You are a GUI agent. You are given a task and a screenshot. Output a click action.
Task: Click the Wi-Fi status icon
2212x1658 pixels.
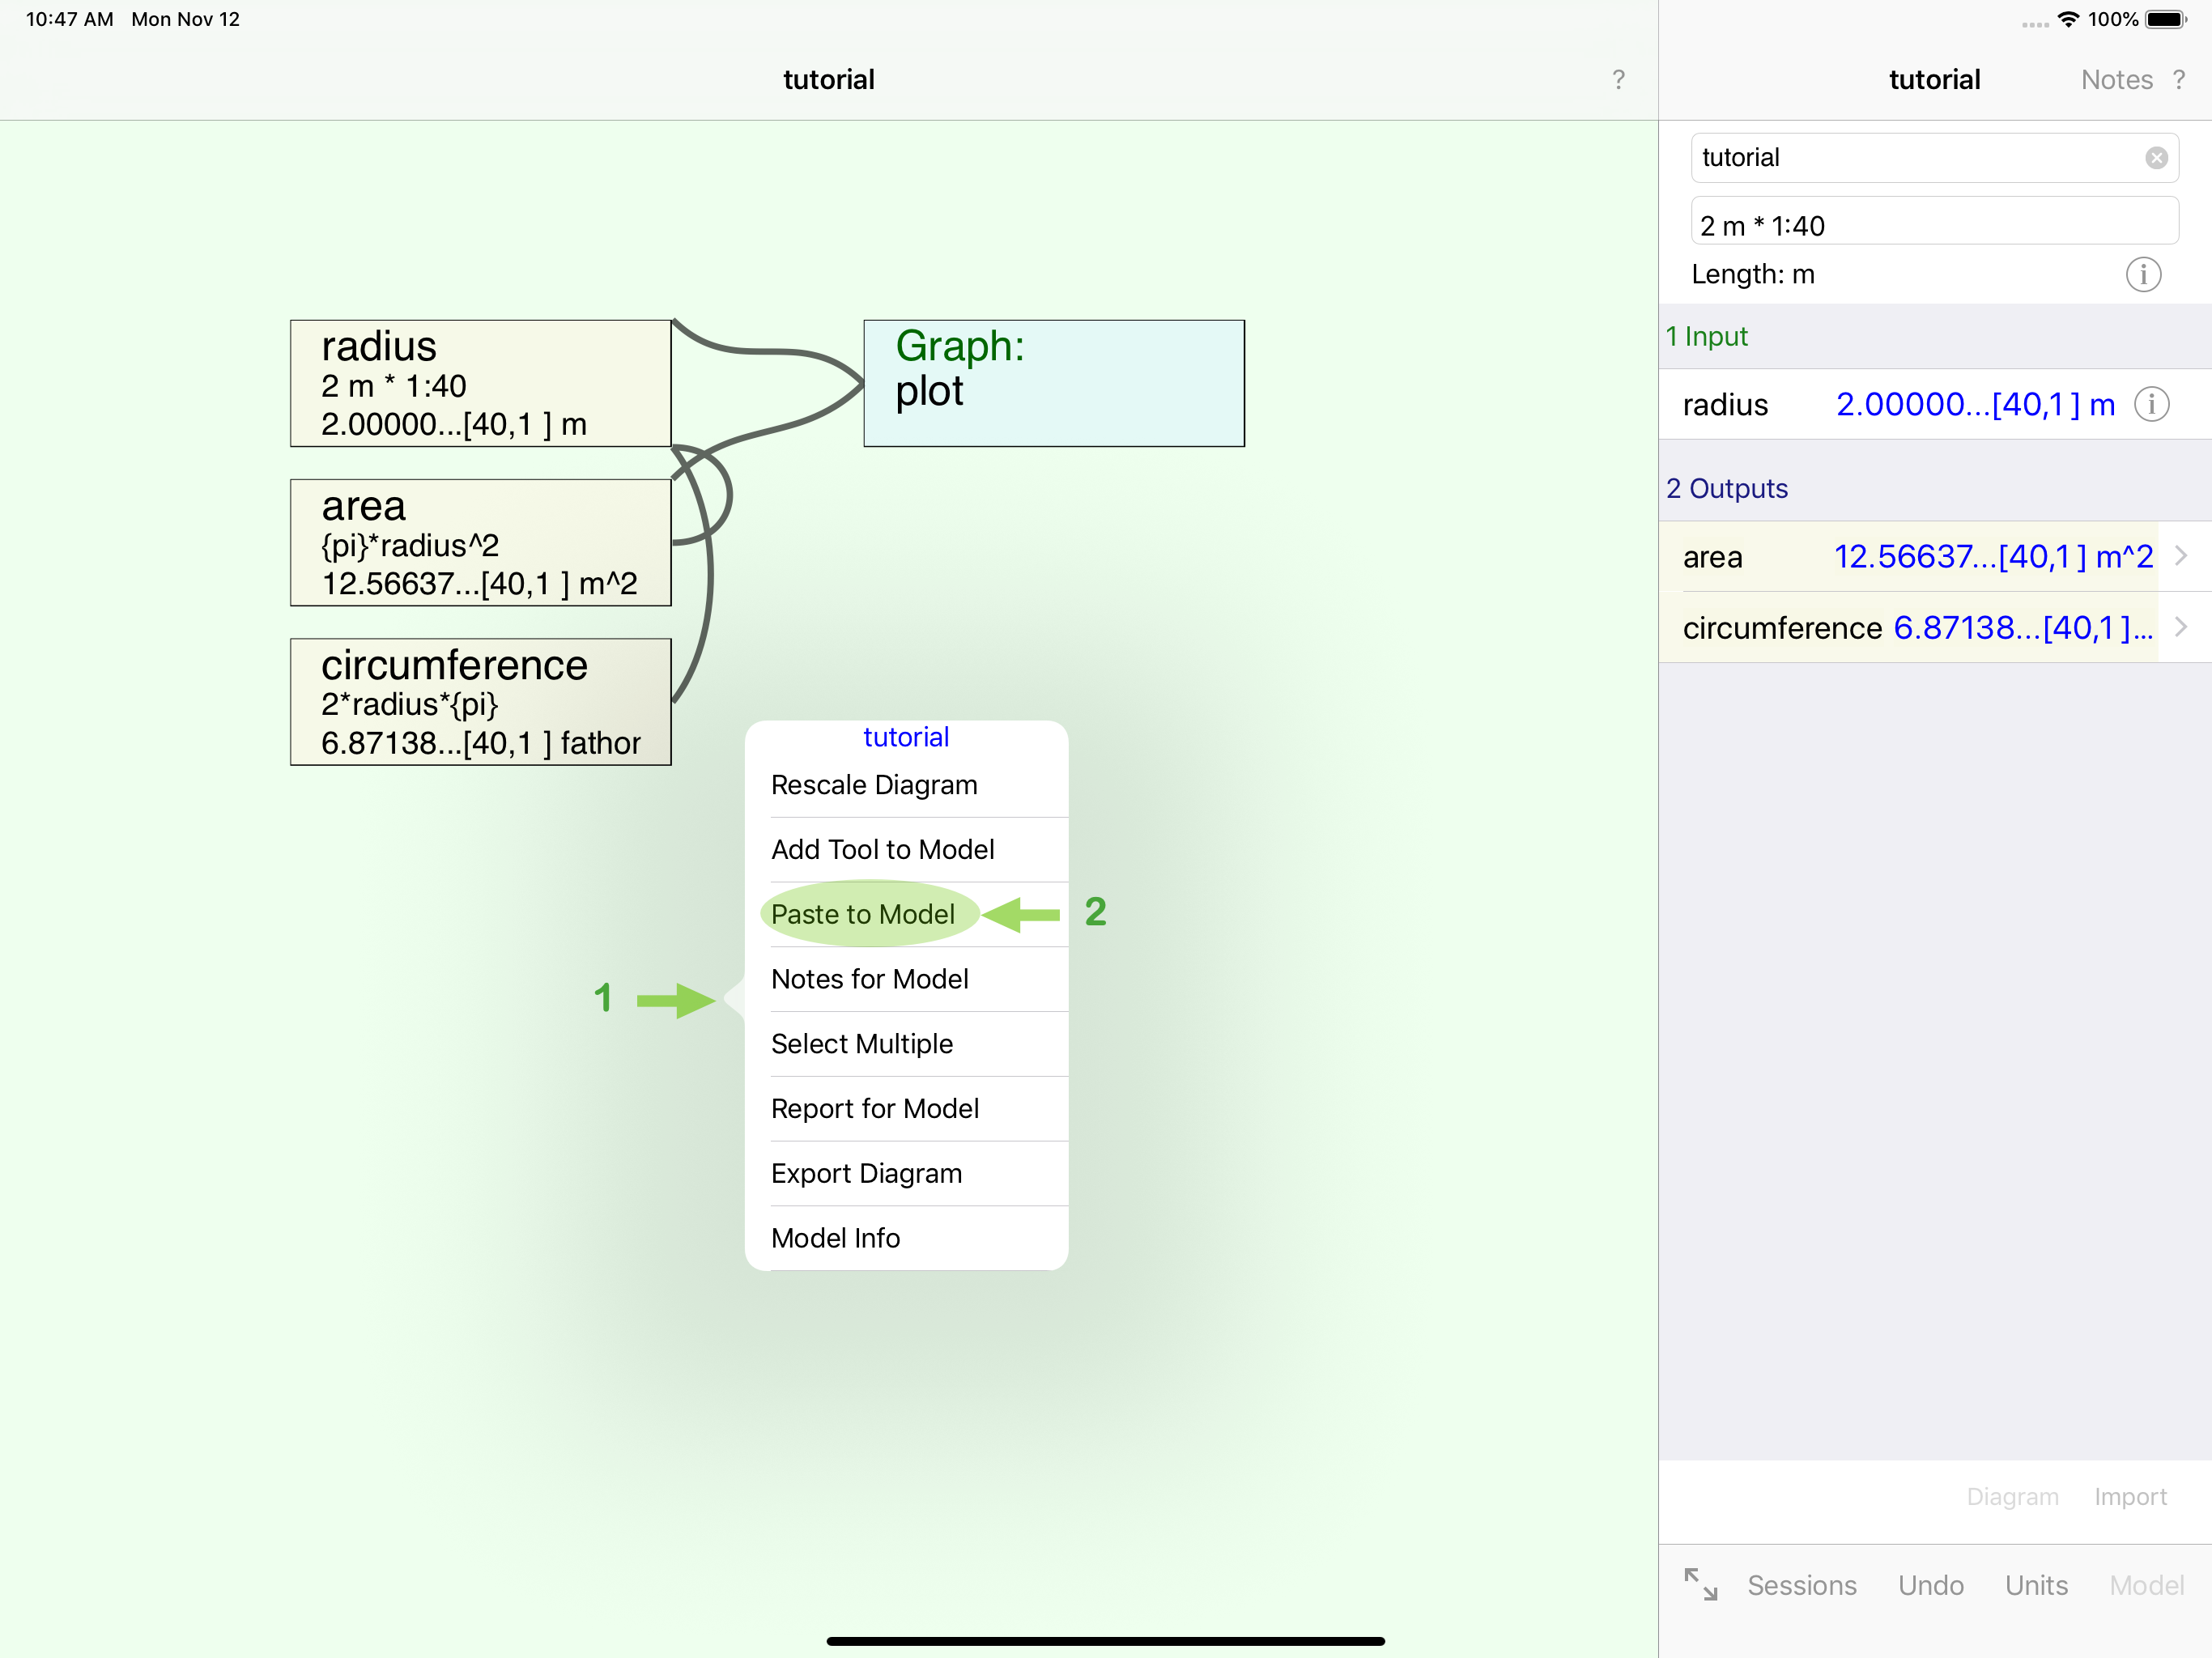pyautogui.click(x=2068, y=19)
